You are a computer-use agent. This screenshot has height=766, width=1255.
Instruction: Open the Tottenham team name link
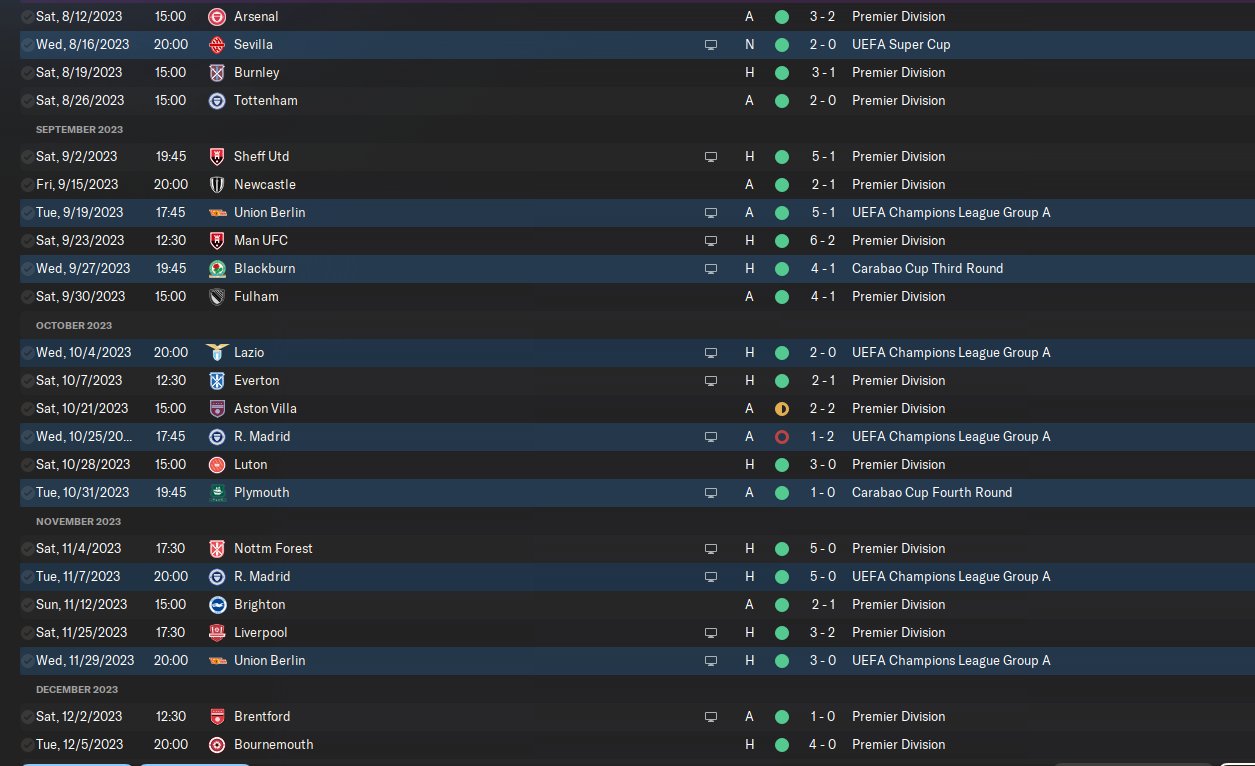[x=265, y=101]
